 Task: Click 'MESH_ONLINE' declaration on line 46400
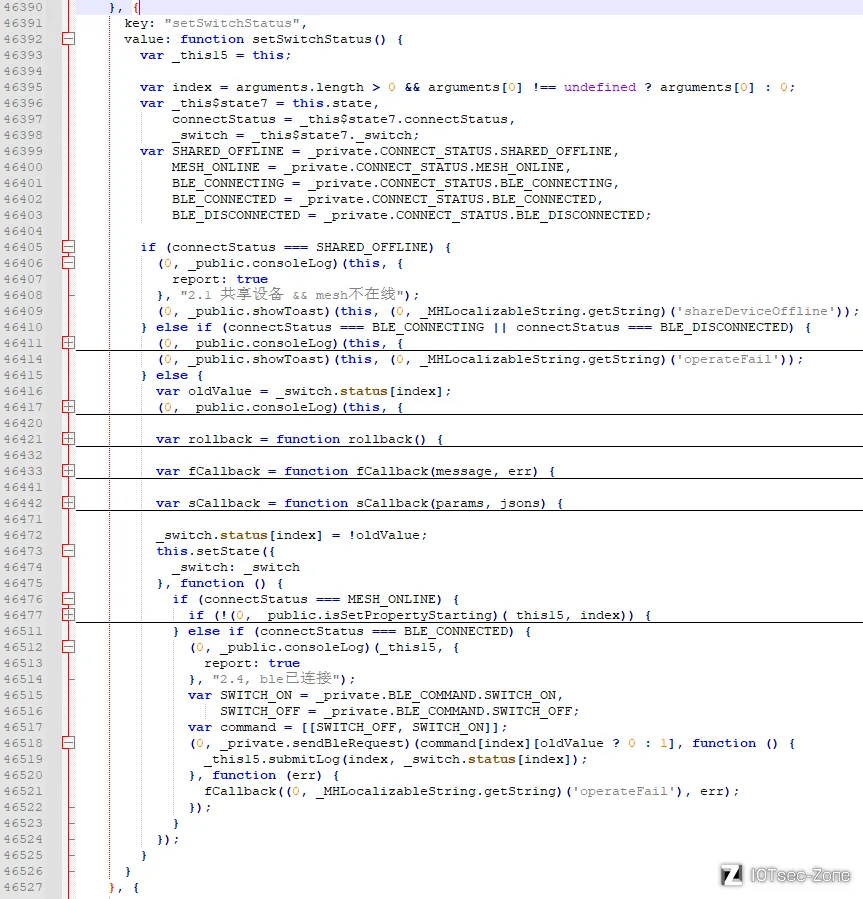click(x=216, y=167)
